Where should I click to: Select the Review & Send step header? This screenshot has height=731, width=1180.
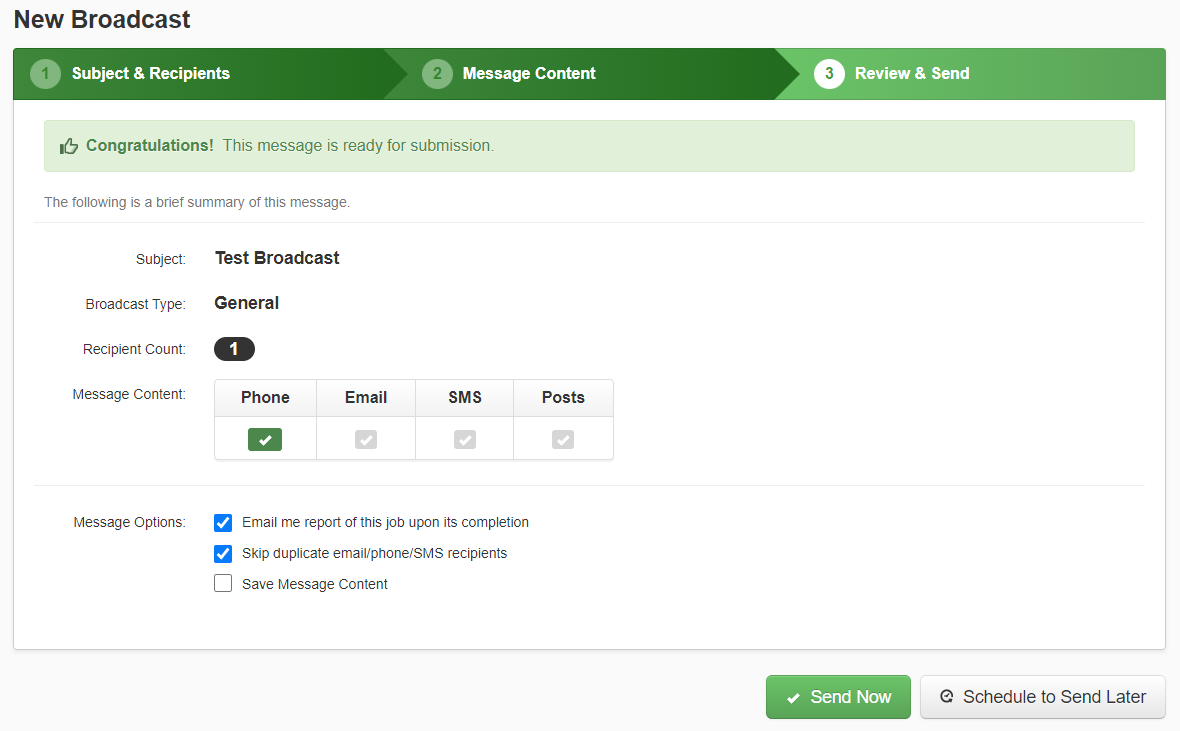[x=912, y=73]
